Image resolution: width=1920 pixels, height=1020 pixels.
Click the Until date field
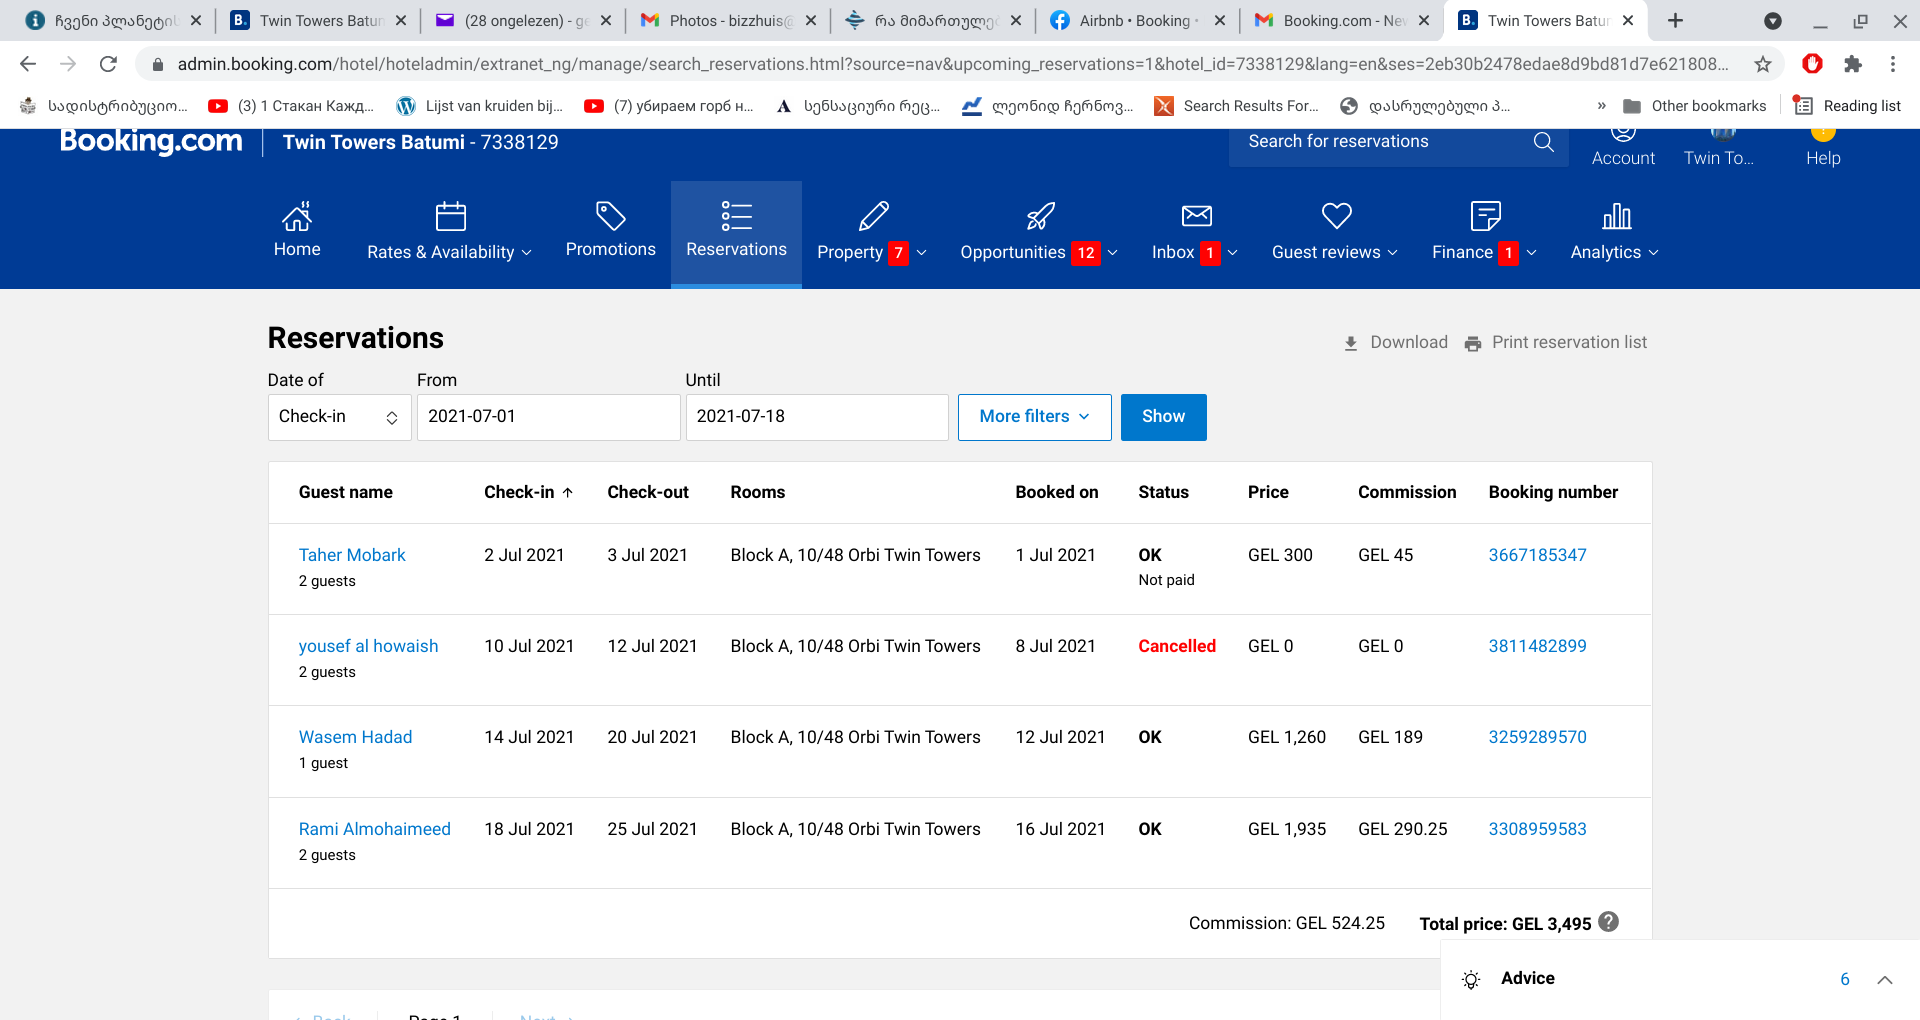tap(816, 417)
